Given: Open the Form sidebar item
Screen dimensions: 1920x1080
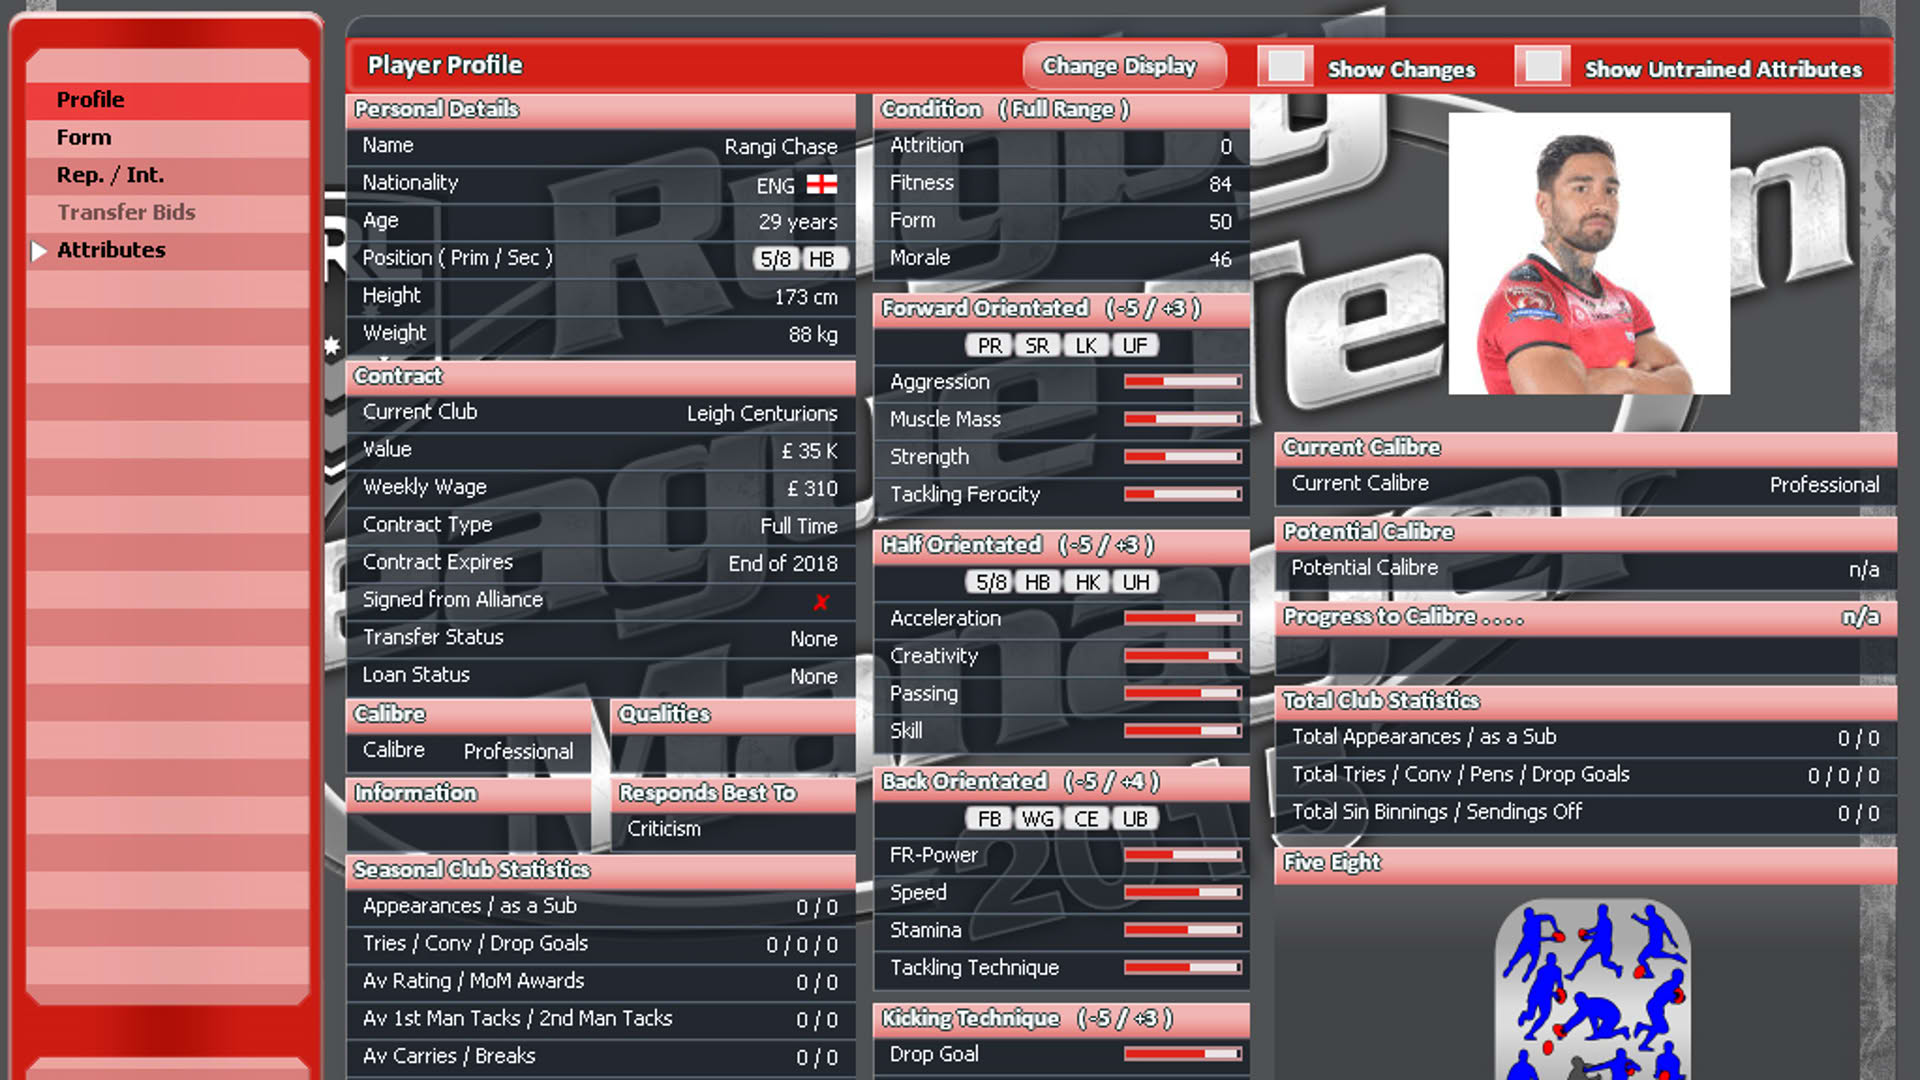Looking at the screenshot, I should pyautogui.click(x=167, y=138).
